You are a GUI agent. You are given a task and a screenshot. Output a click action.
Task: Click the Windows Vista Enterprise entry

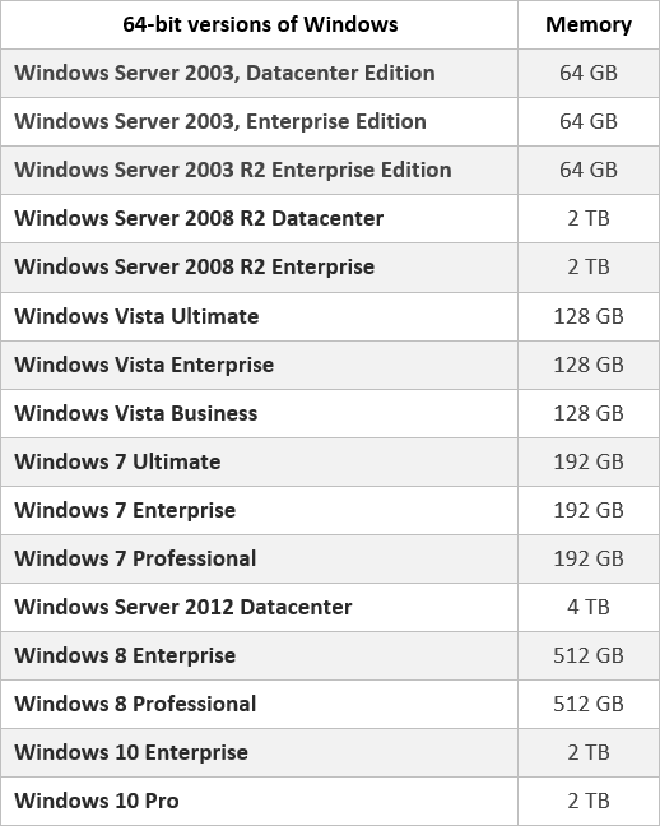click(x=144, y=365)
